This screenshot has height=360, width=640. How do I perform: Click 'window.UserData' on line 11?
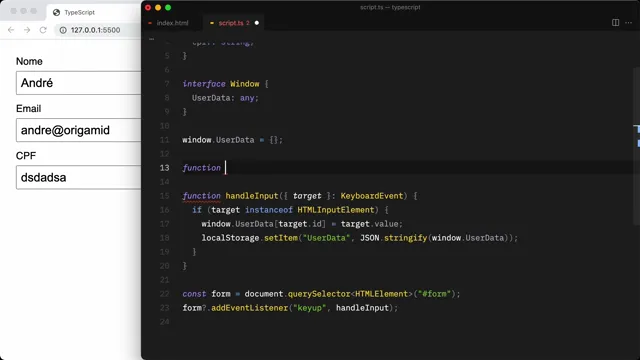(x=218, y=140)
